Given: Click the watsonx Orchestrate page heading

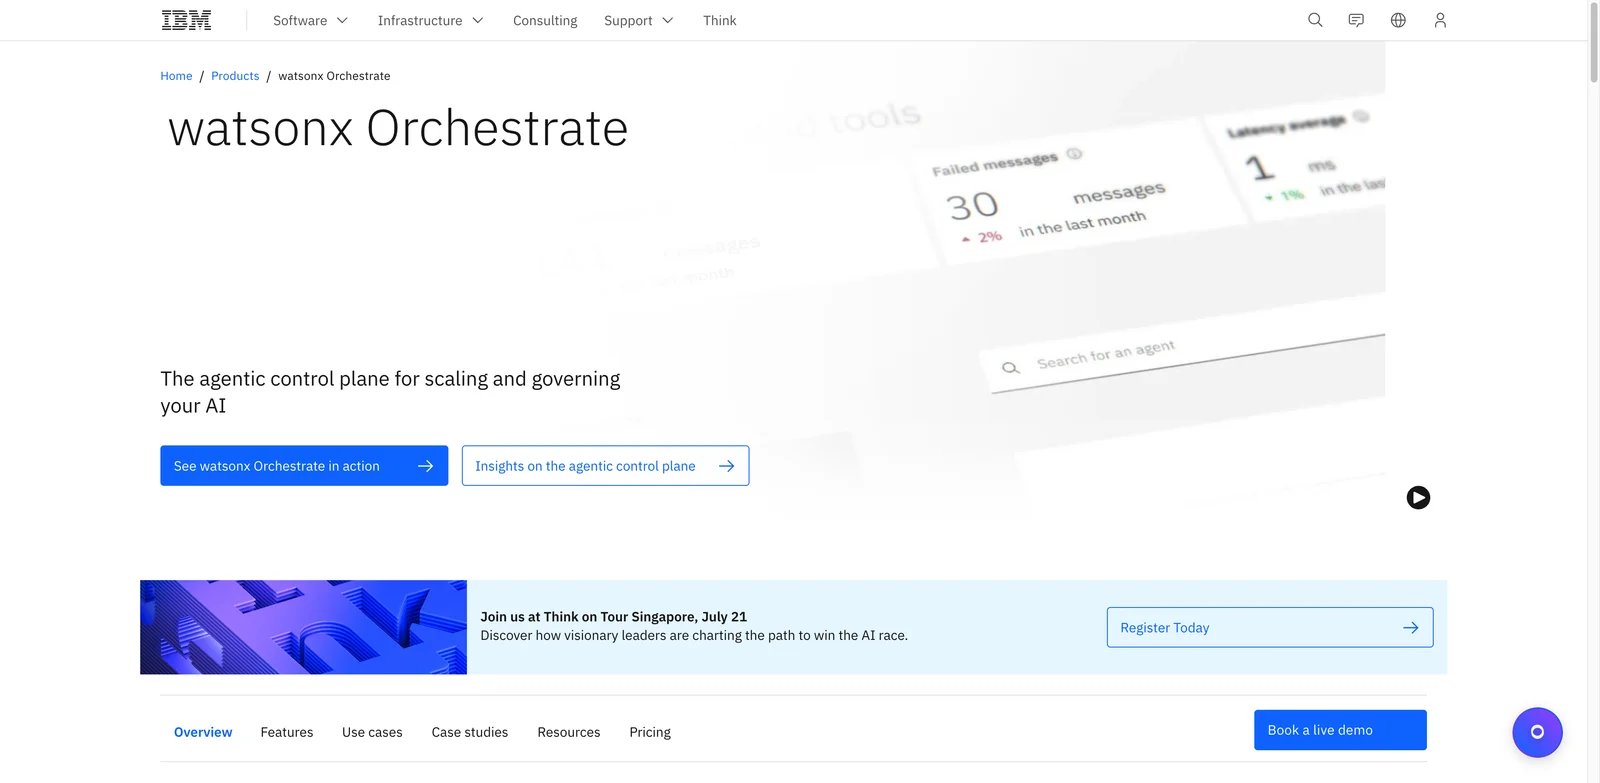Looking at the screenshot, I should [398, 128].
